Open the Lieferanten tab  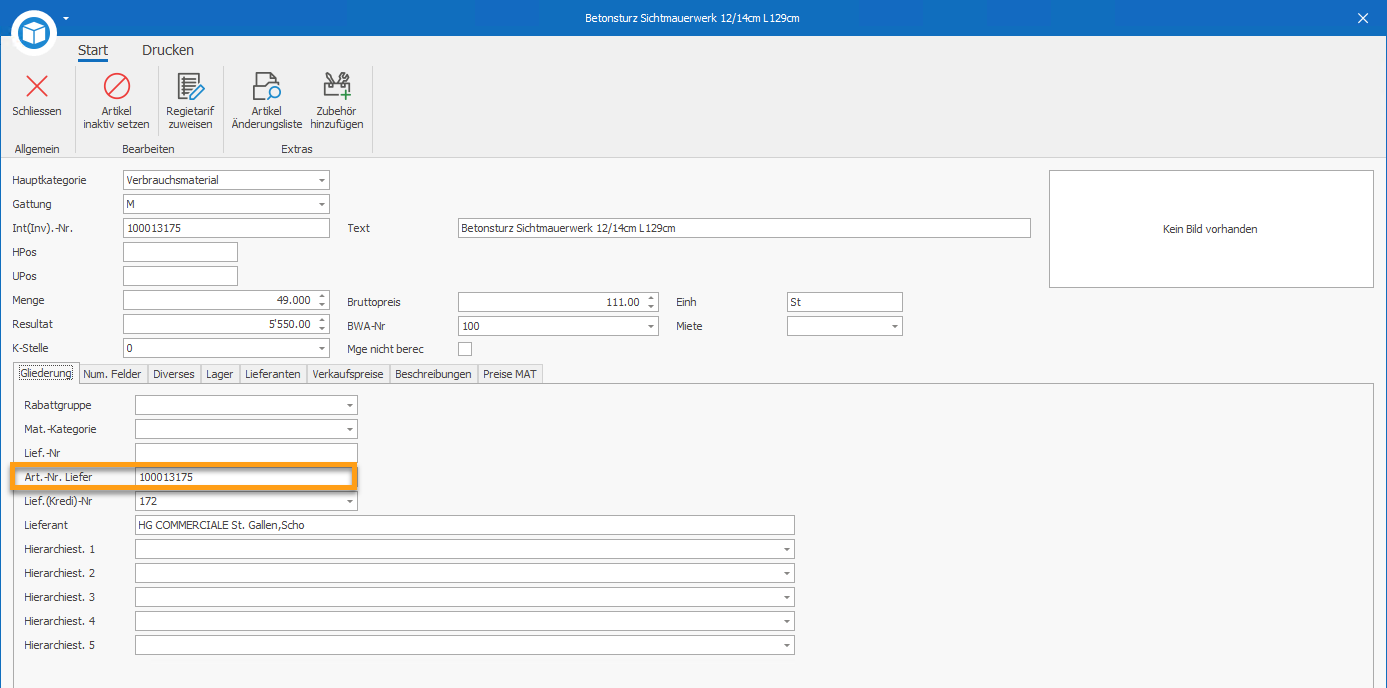(x=273, y=374)
